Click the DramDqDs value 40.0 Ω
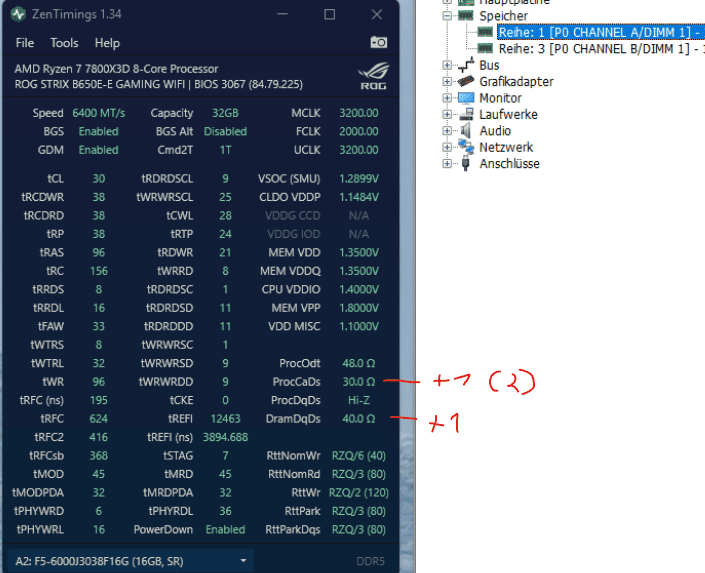 tap(359, 418)
